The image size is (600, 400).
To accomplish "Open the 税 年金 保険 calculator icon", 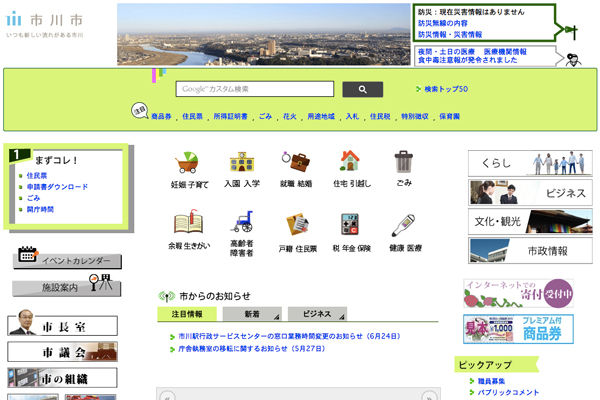I will pos(350,224).
